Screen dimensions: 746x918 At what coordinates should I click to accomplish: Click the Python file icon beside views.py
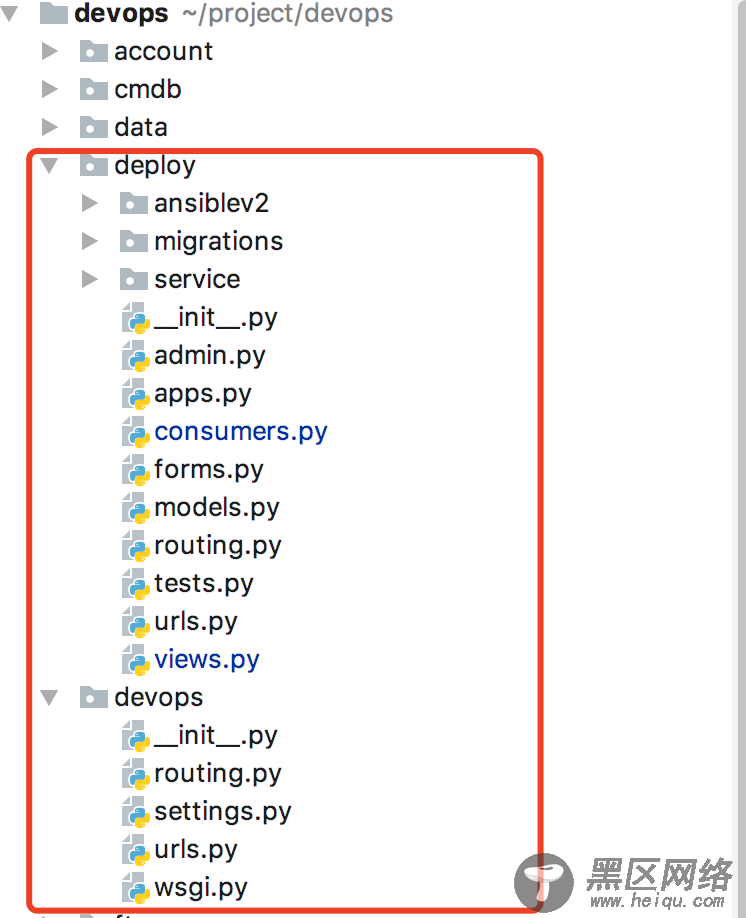coord(135,660)
